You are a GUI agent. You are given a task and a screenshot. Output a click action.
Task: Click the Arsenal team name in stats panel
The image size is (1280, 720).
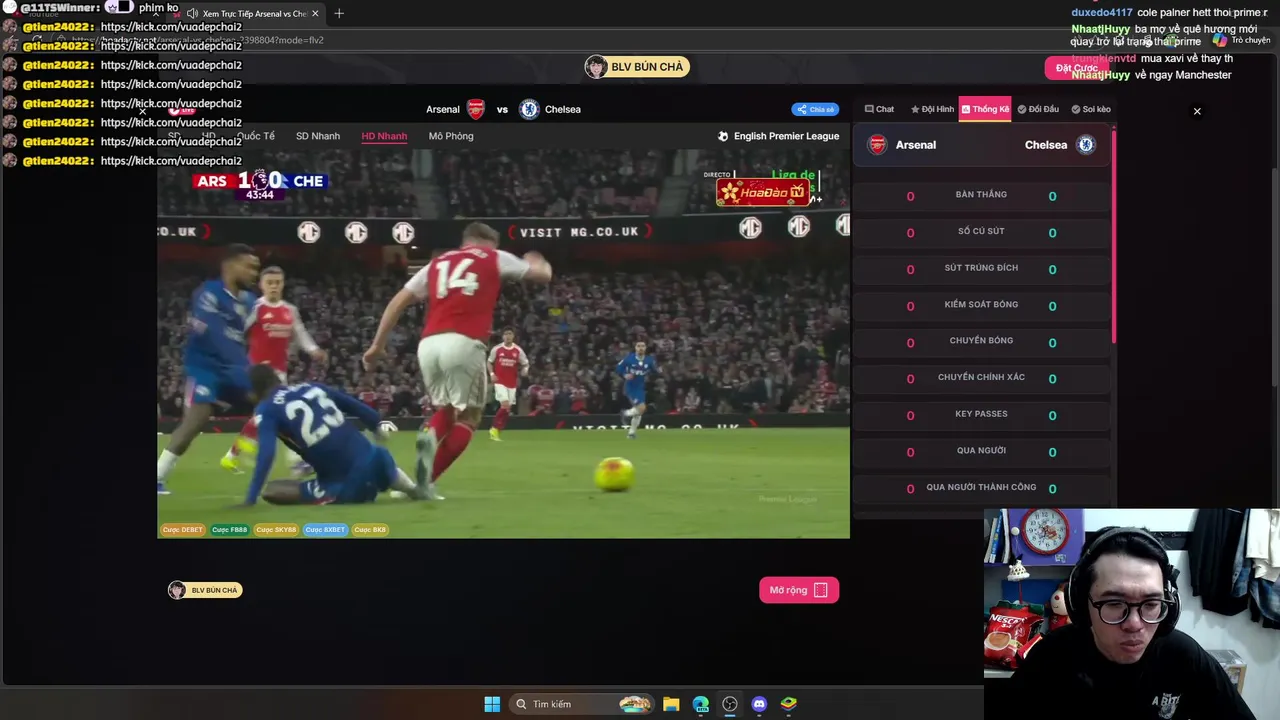pos(916,145)
